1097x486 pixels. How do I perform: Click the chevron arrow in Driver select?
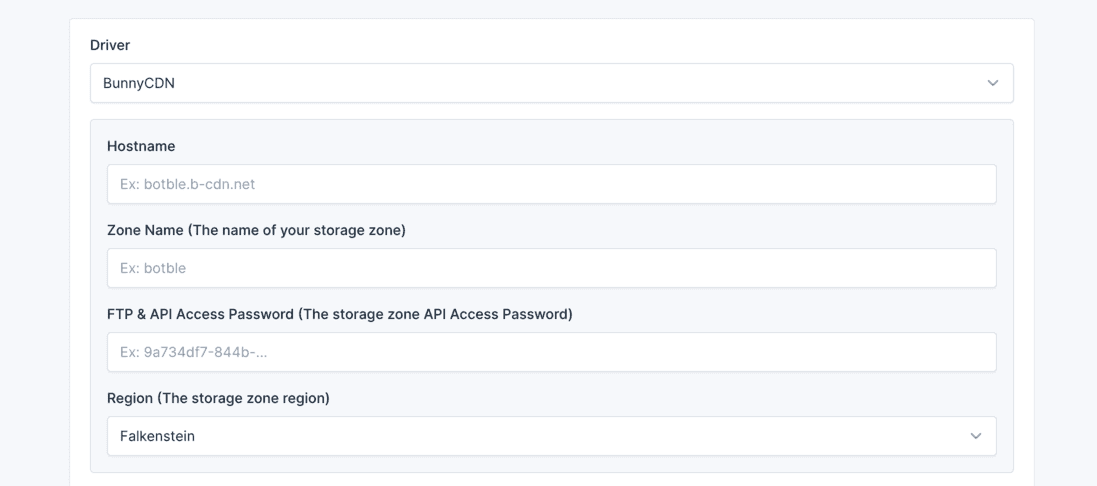(992, 83)
